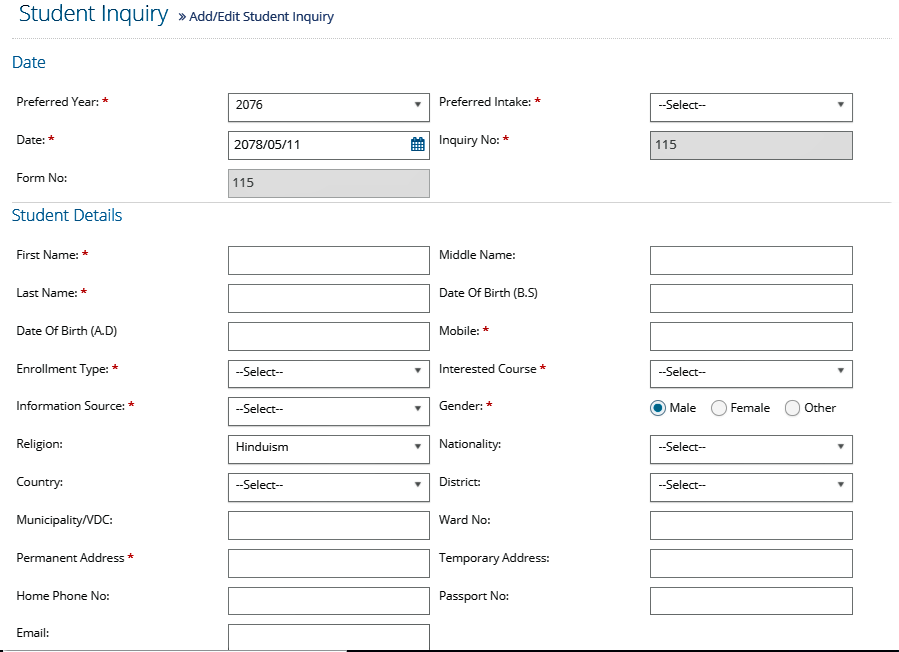Select the Female gender option

click(718, 408)
